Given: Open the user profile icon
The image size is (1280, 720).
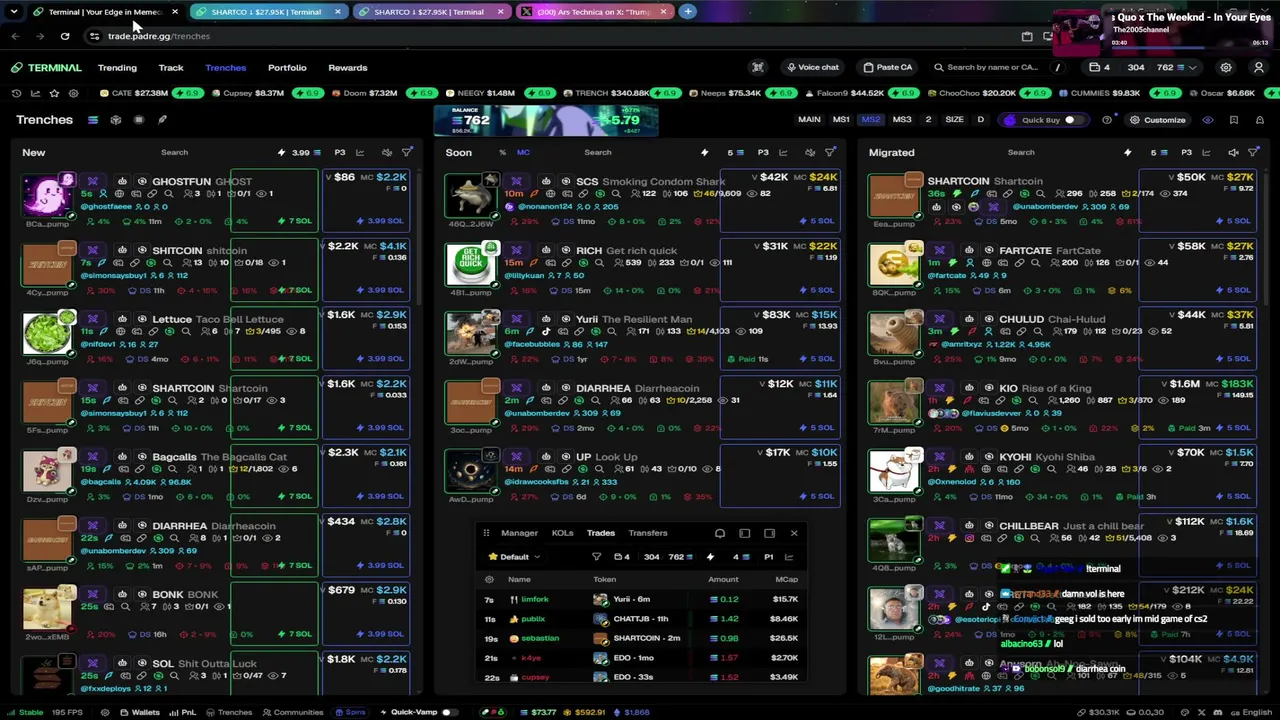Looking at the screenshot, I should (1259, 68).
